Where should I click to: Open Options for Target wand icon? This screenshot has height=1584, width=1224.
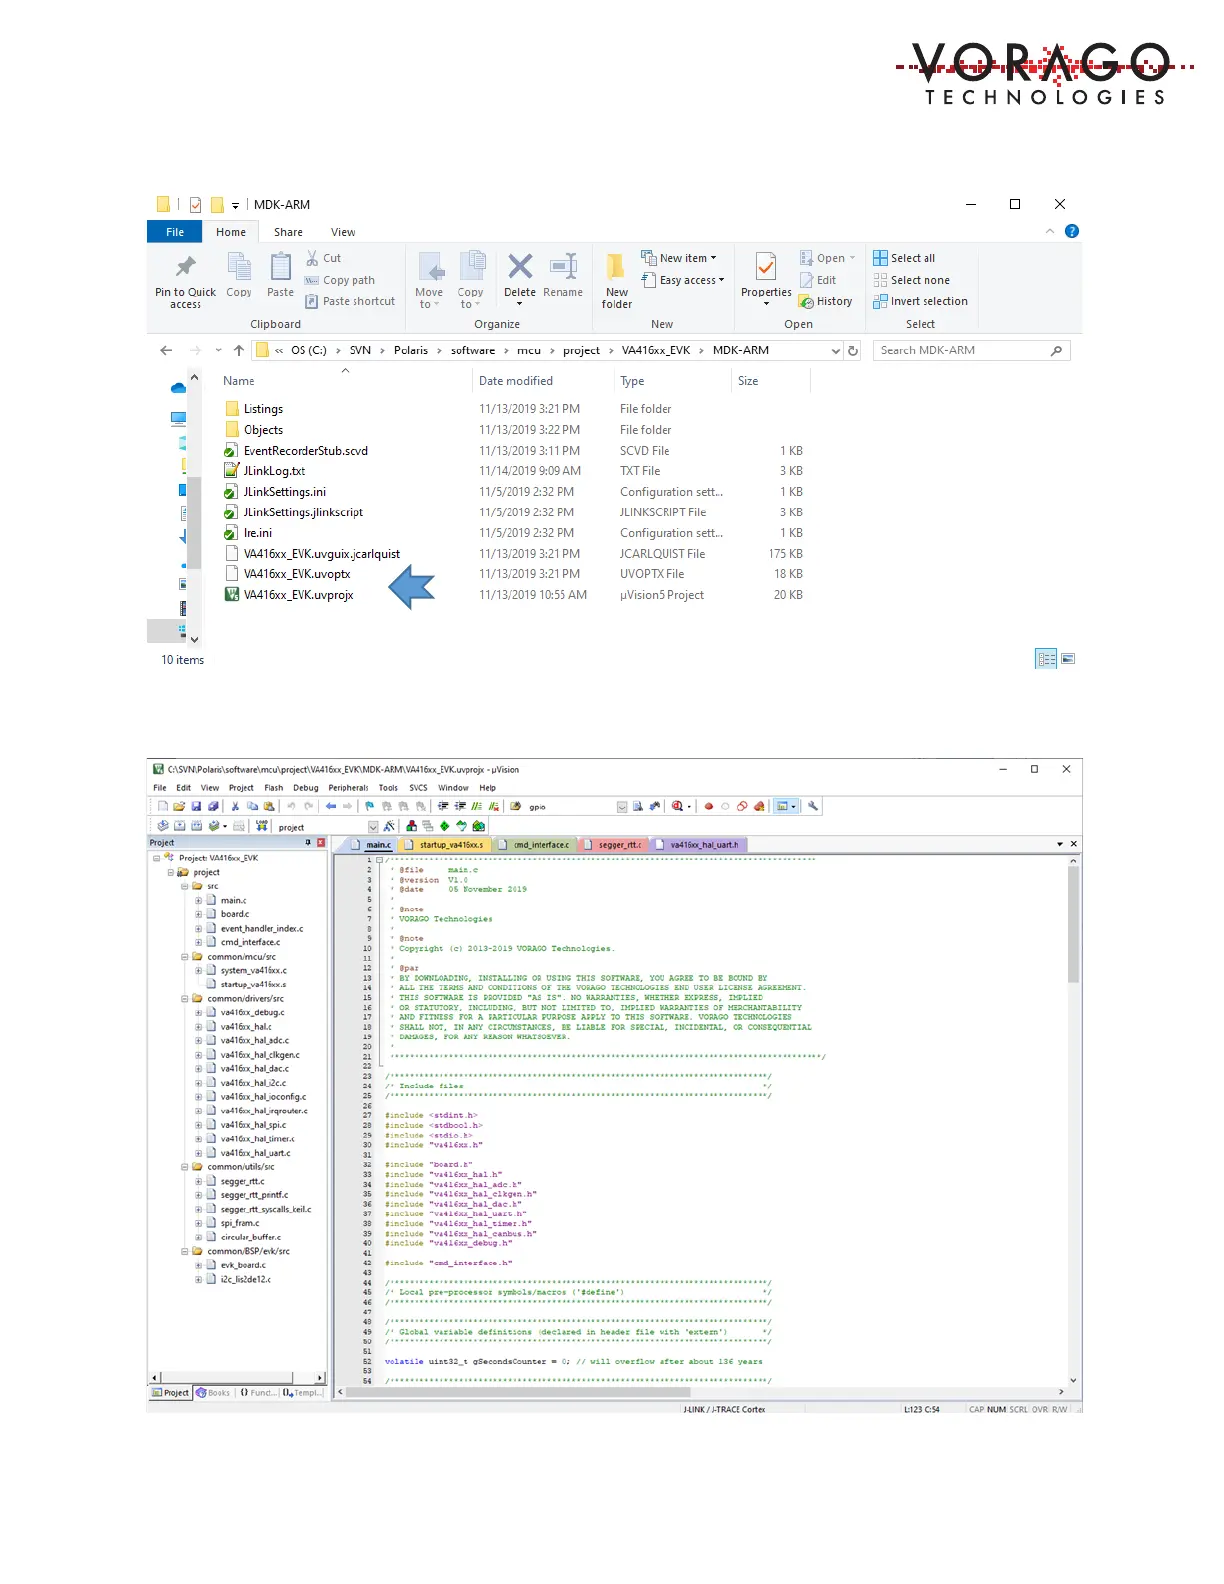[x=389, y=826]
